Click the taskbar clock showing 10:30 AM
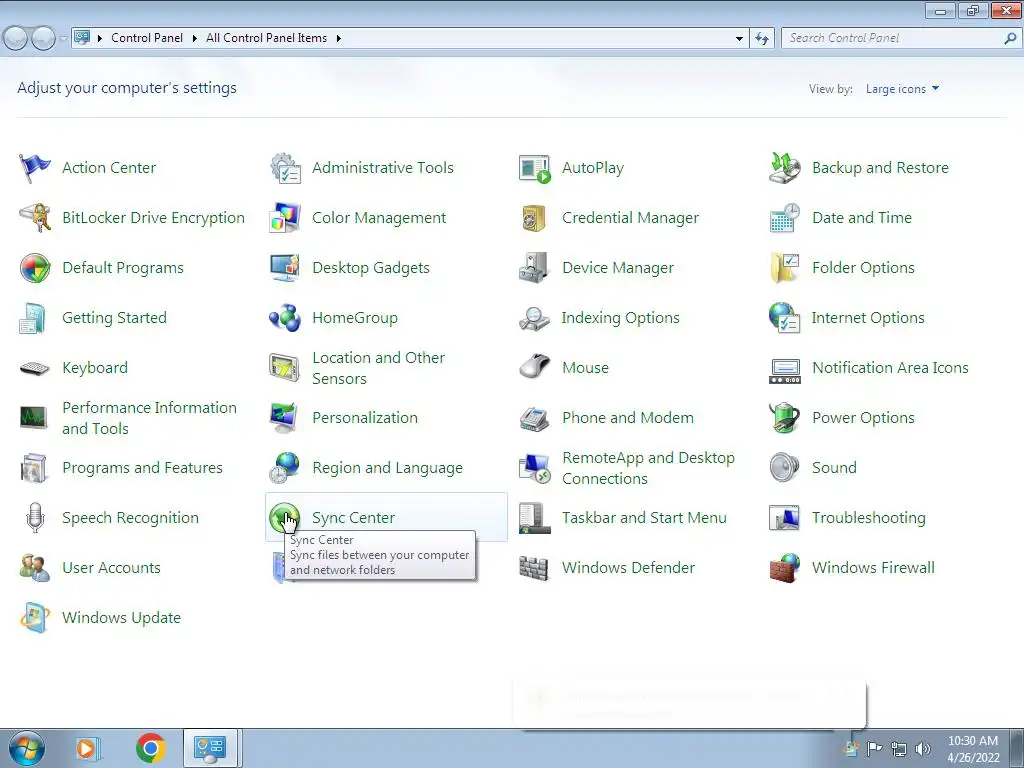Viewport: 1024px width, 768px height. pyautogui.click(x=973, y=749)
